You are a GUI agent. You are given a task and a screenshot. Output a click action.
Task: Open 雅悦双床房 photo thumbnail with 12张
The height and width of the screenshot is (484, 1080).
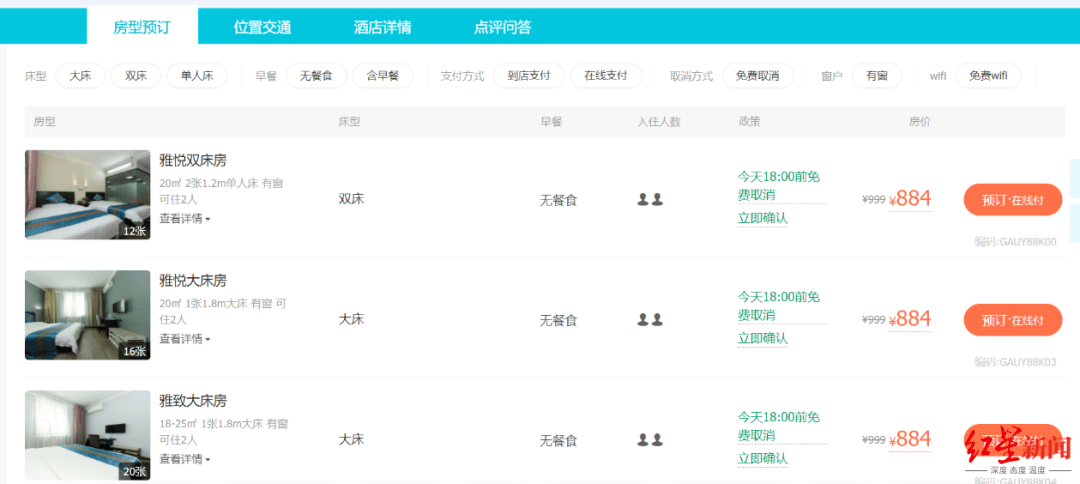pyautogui.click(x=87, y=195)
